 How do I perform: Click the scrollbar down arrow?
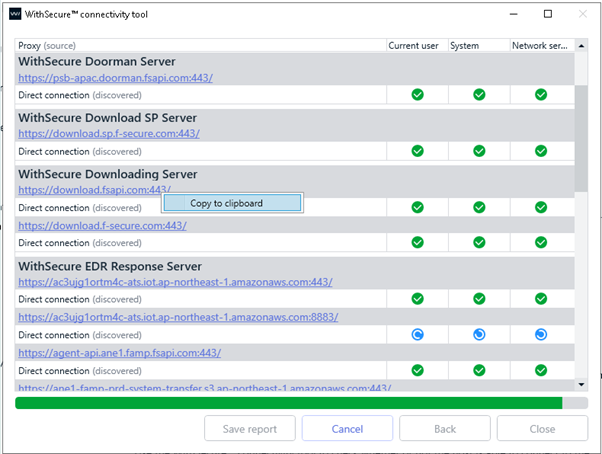(x=581, y=385)
